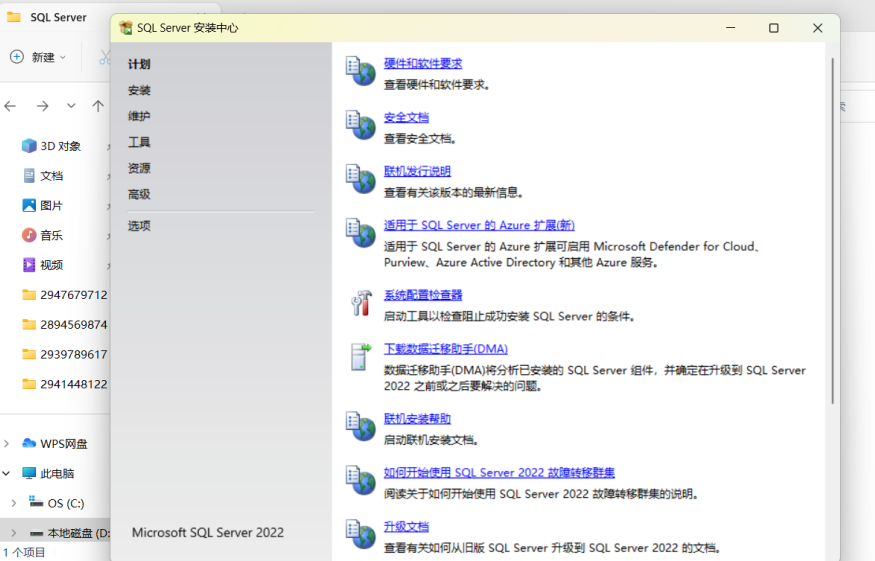The image size is (875, 561).
Task: Click the 视频 video icon in Explorer sidebar
Action: coord(29,265)
